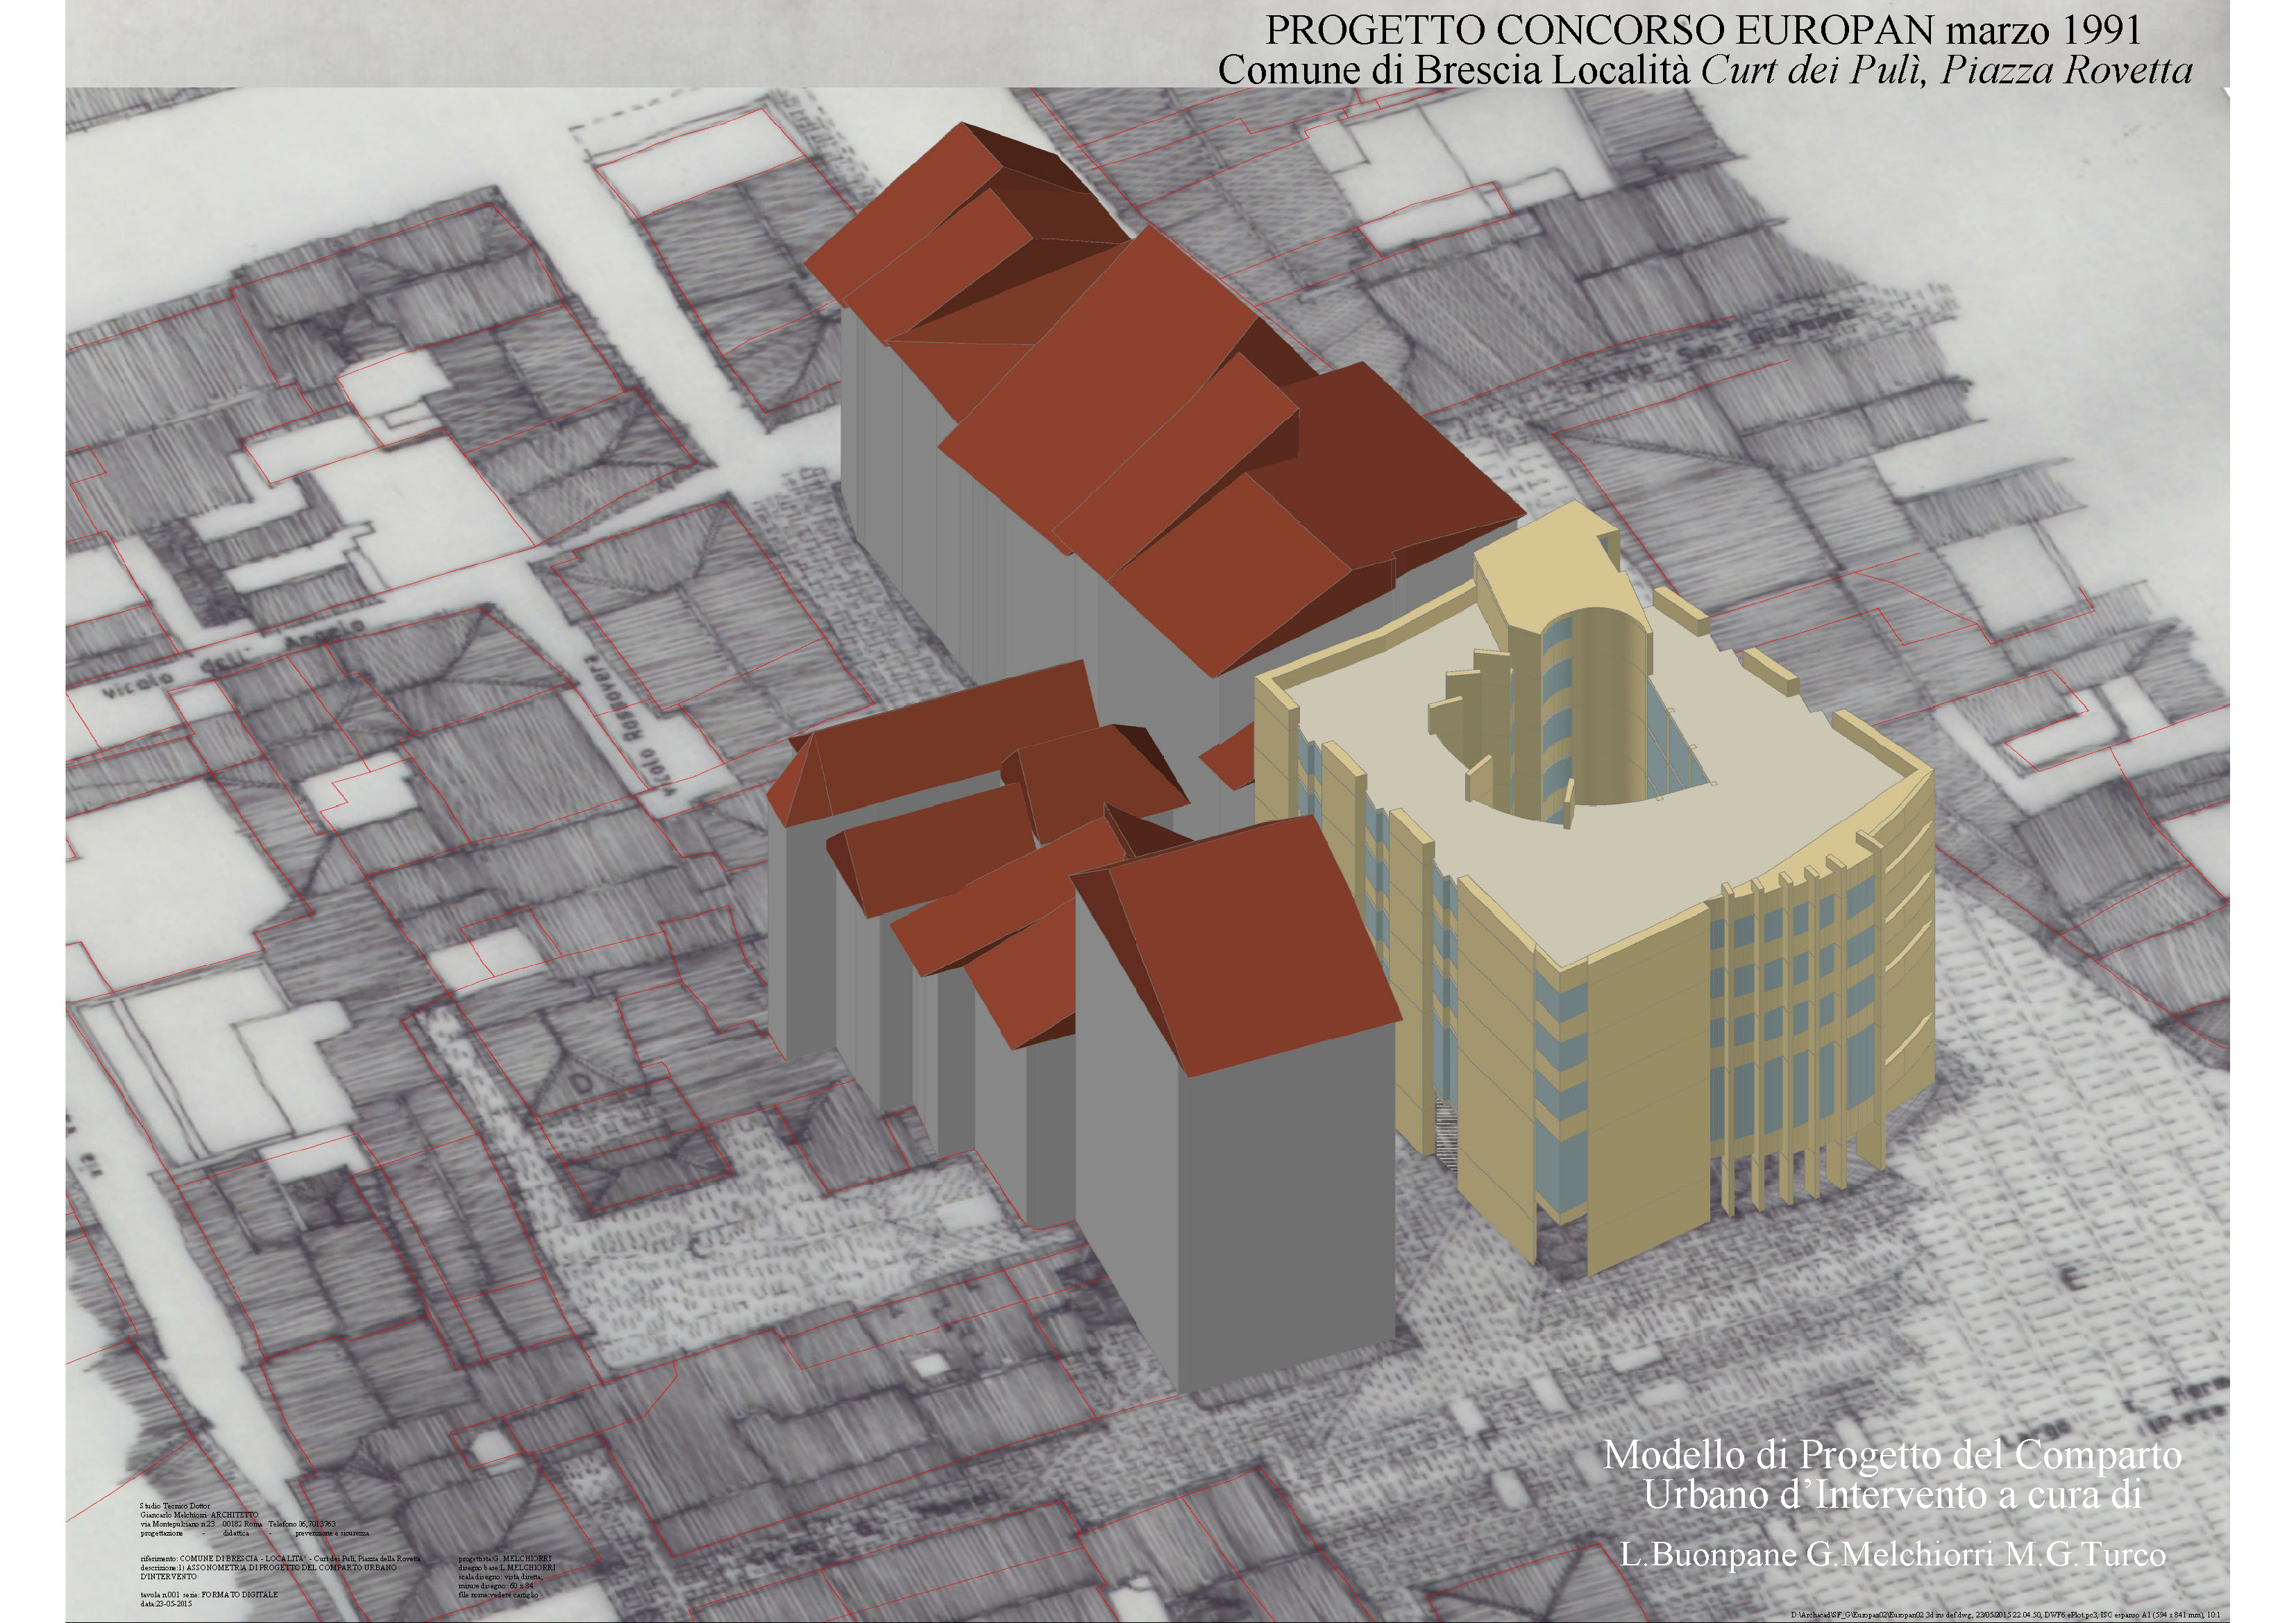The height and width of the screenshot is (1623, 2296).
Task: Click the address 'via Montepulciano n.23 00182 Roma'
Action: pyautogui.click(x=201, y=1524)
